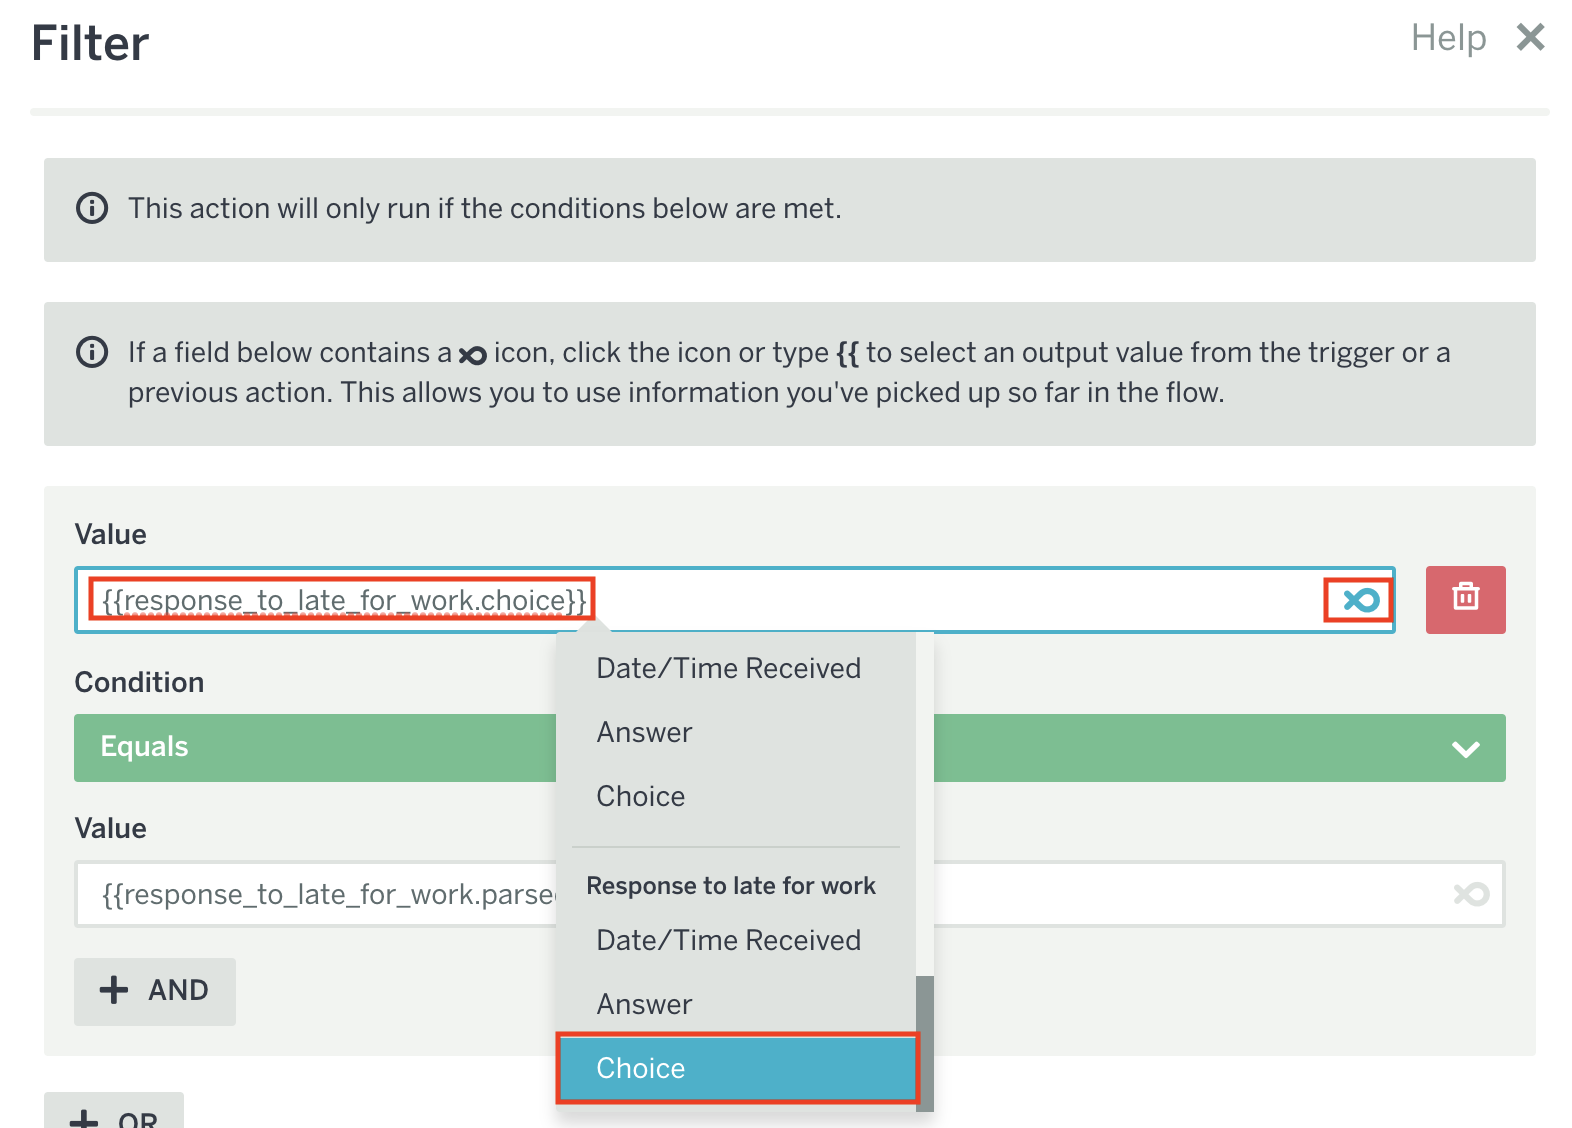This screenshot has width=1572, height=1128.
Task: Select Date/Time Received at top of the list
Action: [728, 668]
